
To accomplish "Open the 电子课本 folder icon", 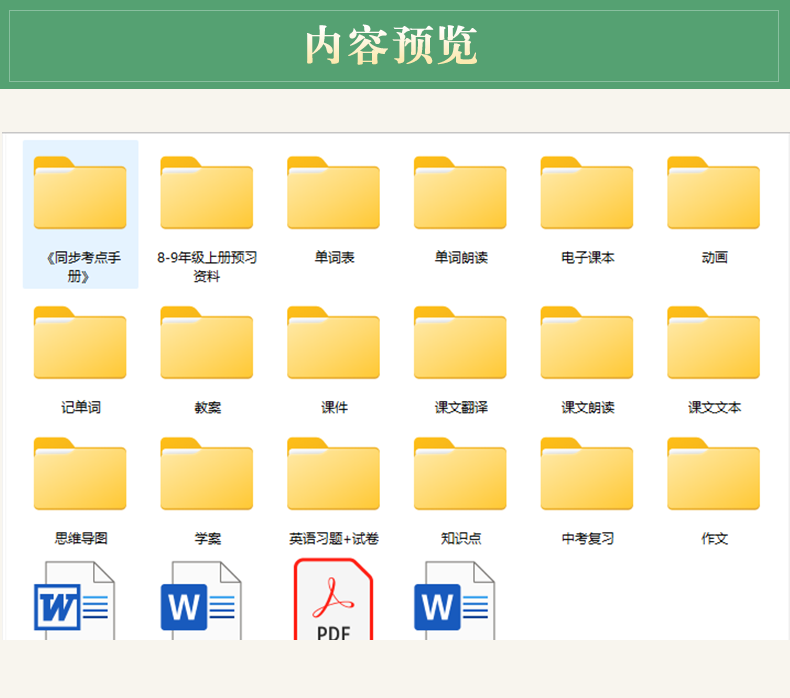I will click(587, 193).
